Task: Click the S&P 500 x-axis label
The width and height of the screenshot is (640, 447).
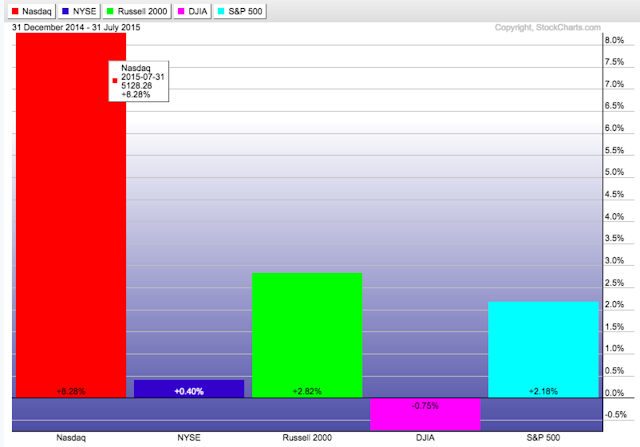Action: 543,438
